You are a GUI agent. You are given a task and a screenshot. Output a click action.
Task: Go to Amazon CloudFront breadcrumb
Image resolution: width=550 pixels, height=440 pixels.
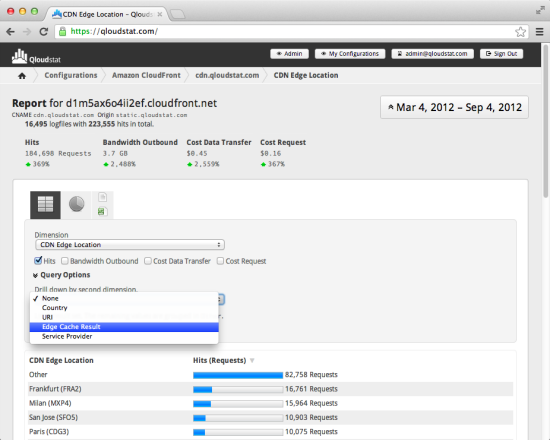click(x=146, y=75)
